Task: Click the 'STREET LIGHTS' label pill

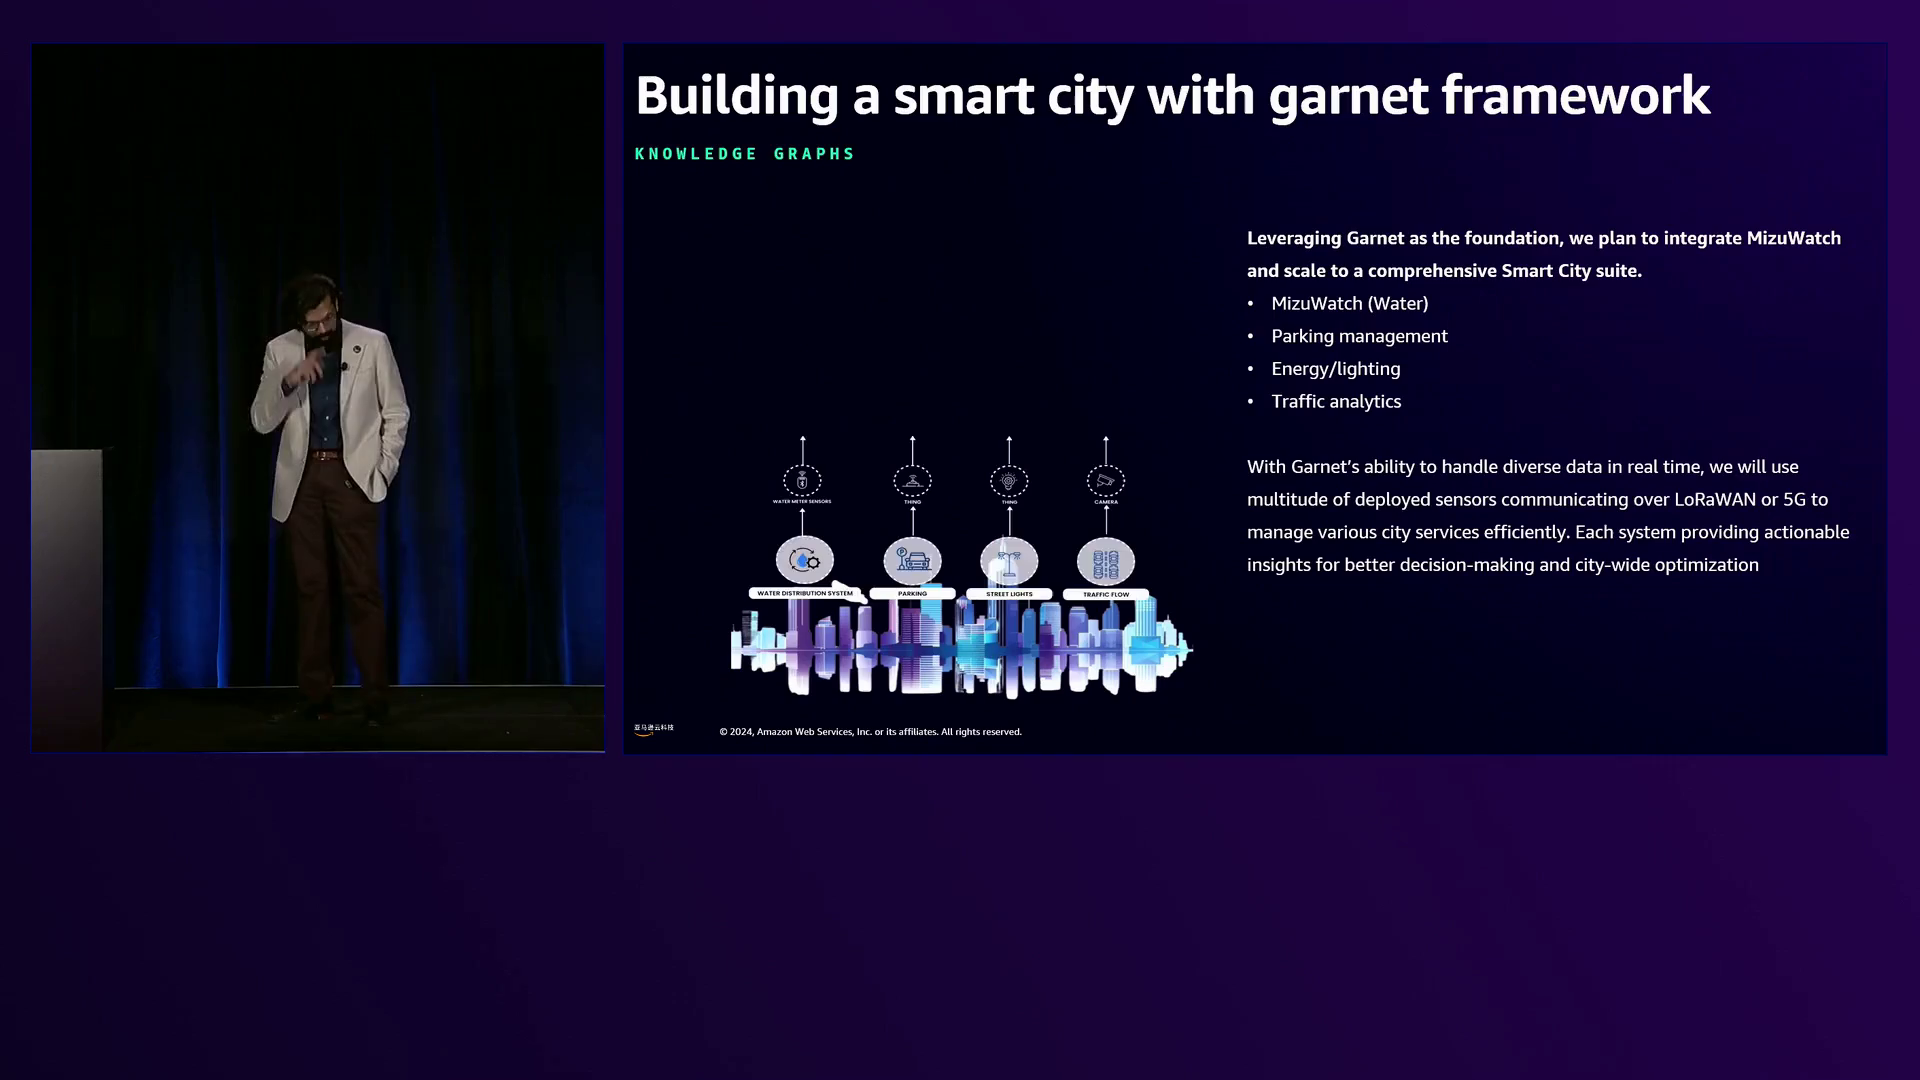Action: point(1009,594)
